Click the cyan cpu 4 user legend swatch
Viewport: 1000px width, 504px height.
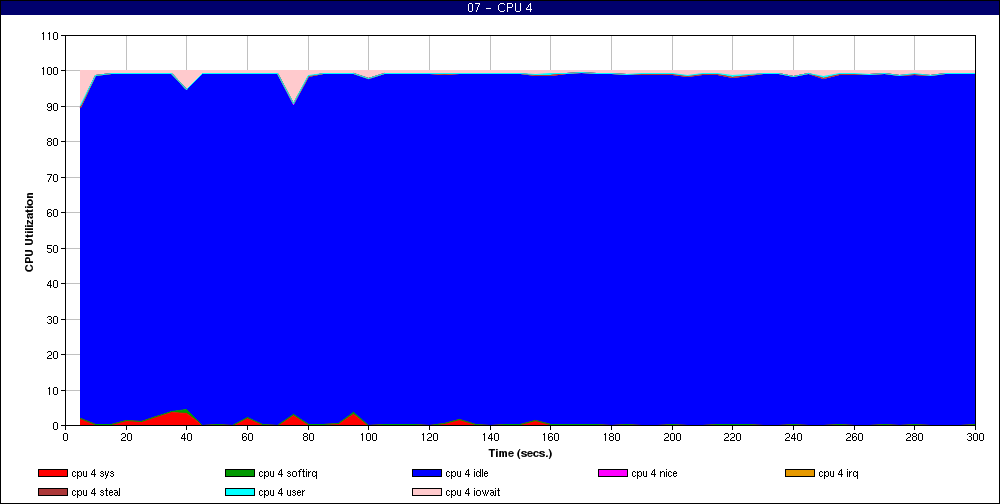pos(239,493)
